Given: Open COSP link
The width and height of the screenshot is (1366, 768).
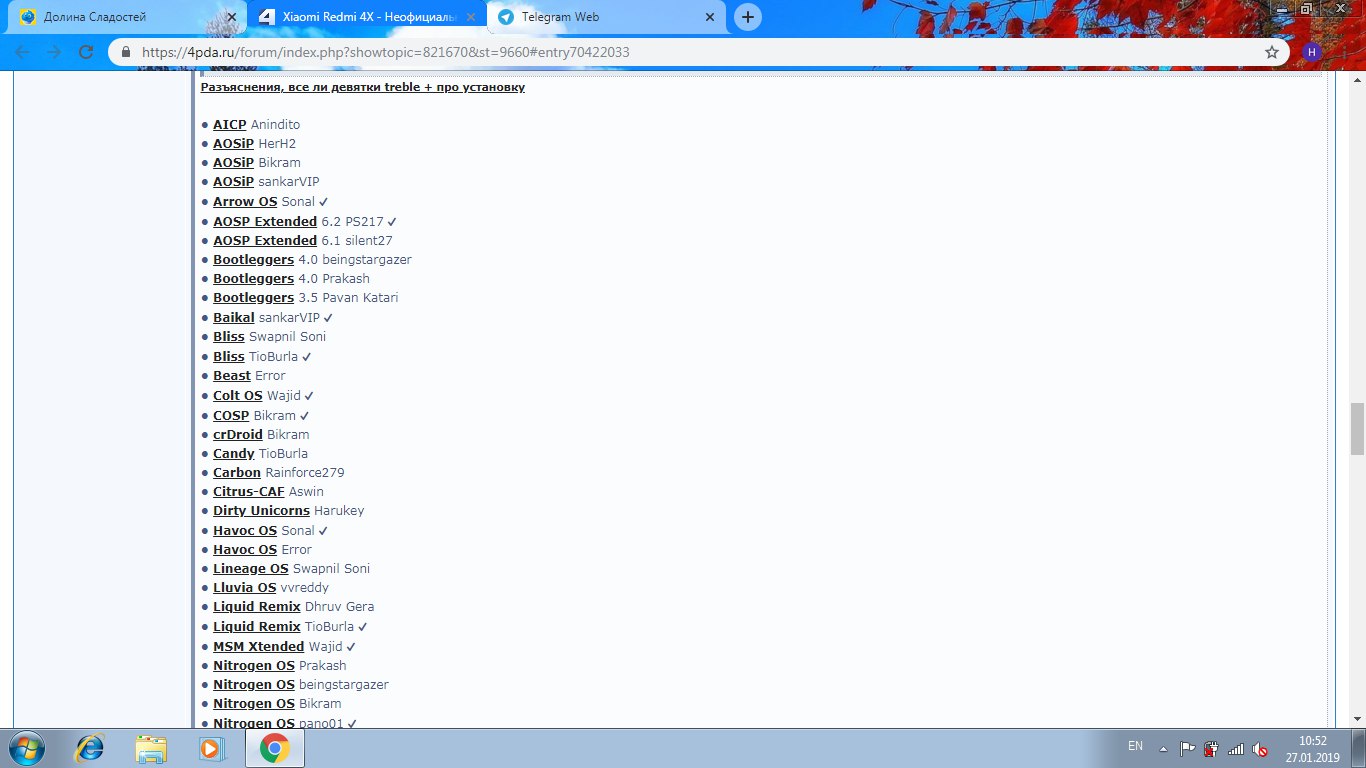Looking at the screenshot, I should coord(231,415).
